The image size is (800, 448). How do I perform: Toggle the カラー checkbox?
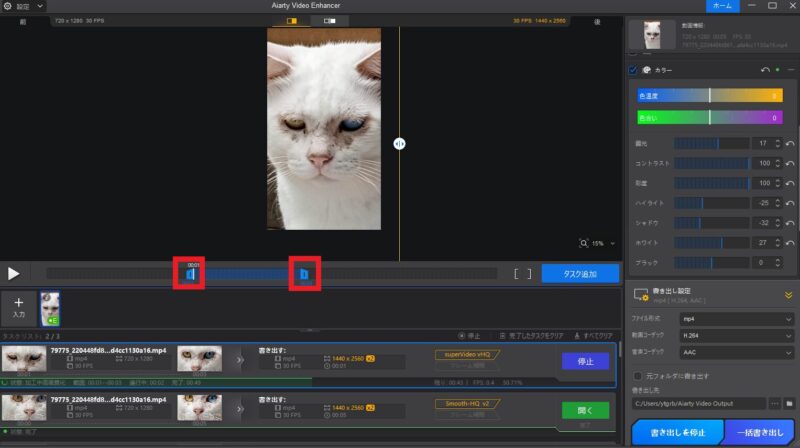coord(633,70)
